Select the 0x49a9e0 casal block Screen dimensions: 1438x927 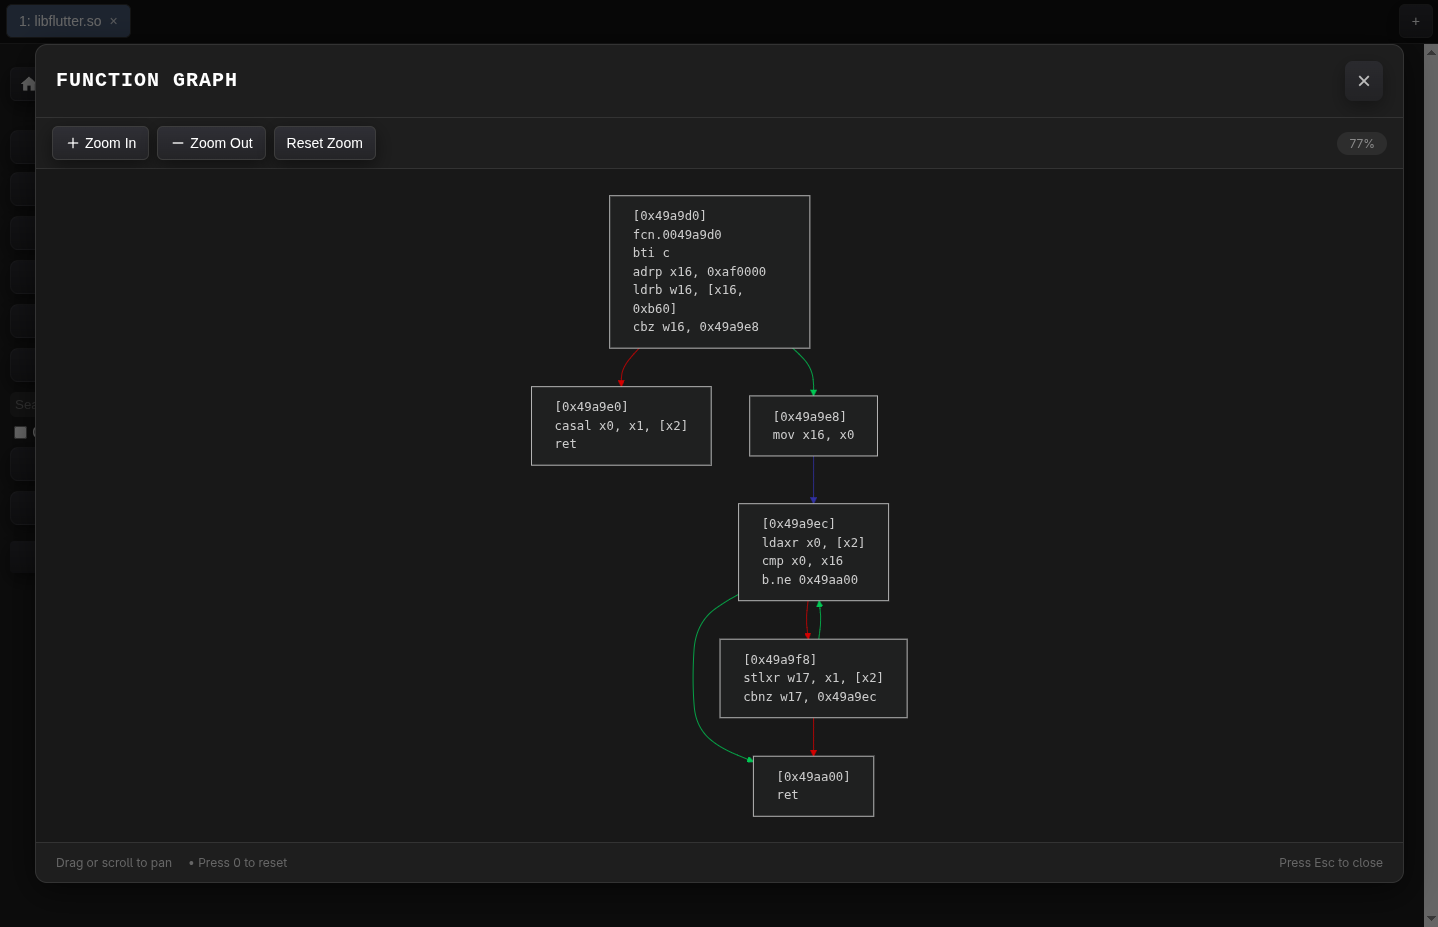tap(621, 426)
